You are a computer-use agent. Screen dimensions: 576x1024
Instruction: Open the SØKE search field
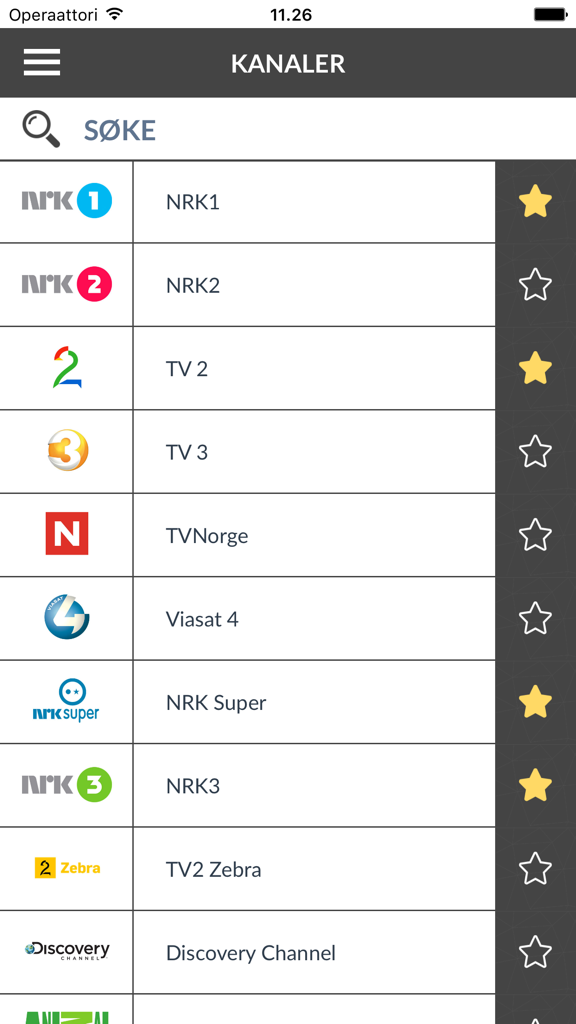coord(119,129)
